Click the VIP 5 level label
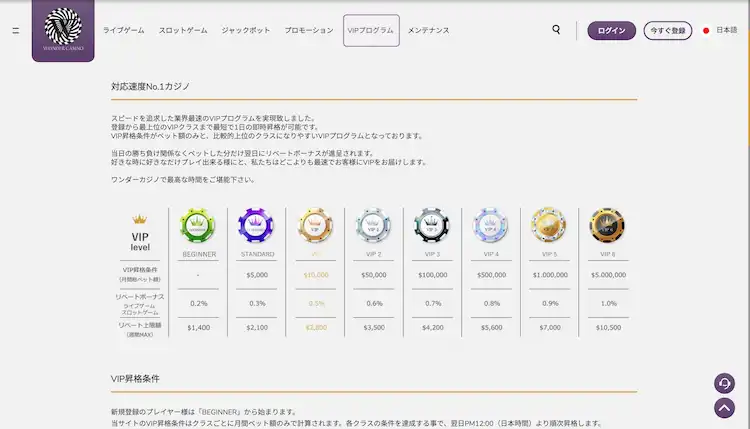 coord(550,254)
